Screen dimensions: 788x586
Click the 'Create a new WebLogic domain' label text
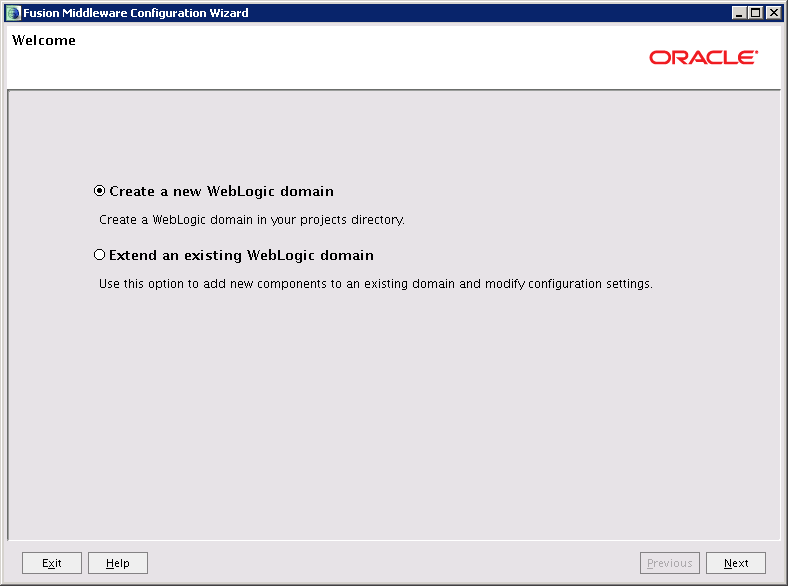point(221,191)
